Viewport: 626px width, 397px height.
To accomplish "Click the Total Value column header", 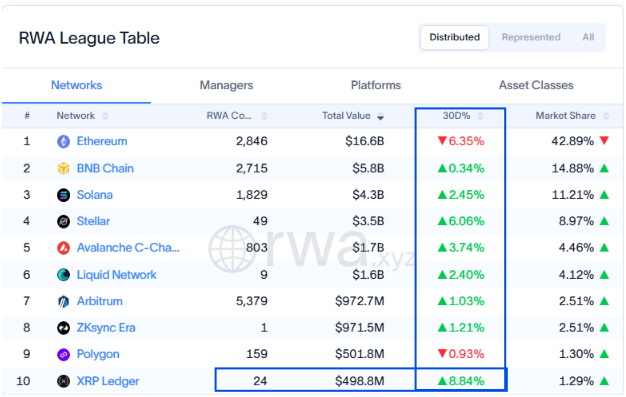I will pos(347,116).
